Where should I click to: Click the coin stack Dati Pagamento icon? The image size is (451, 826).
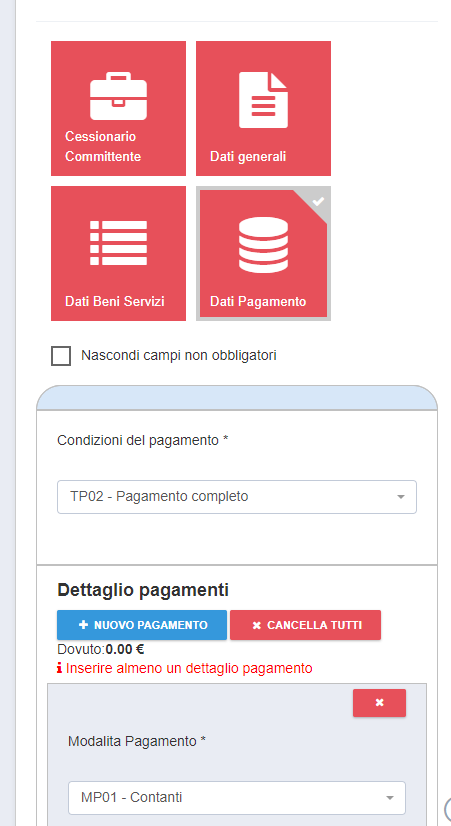263,244
